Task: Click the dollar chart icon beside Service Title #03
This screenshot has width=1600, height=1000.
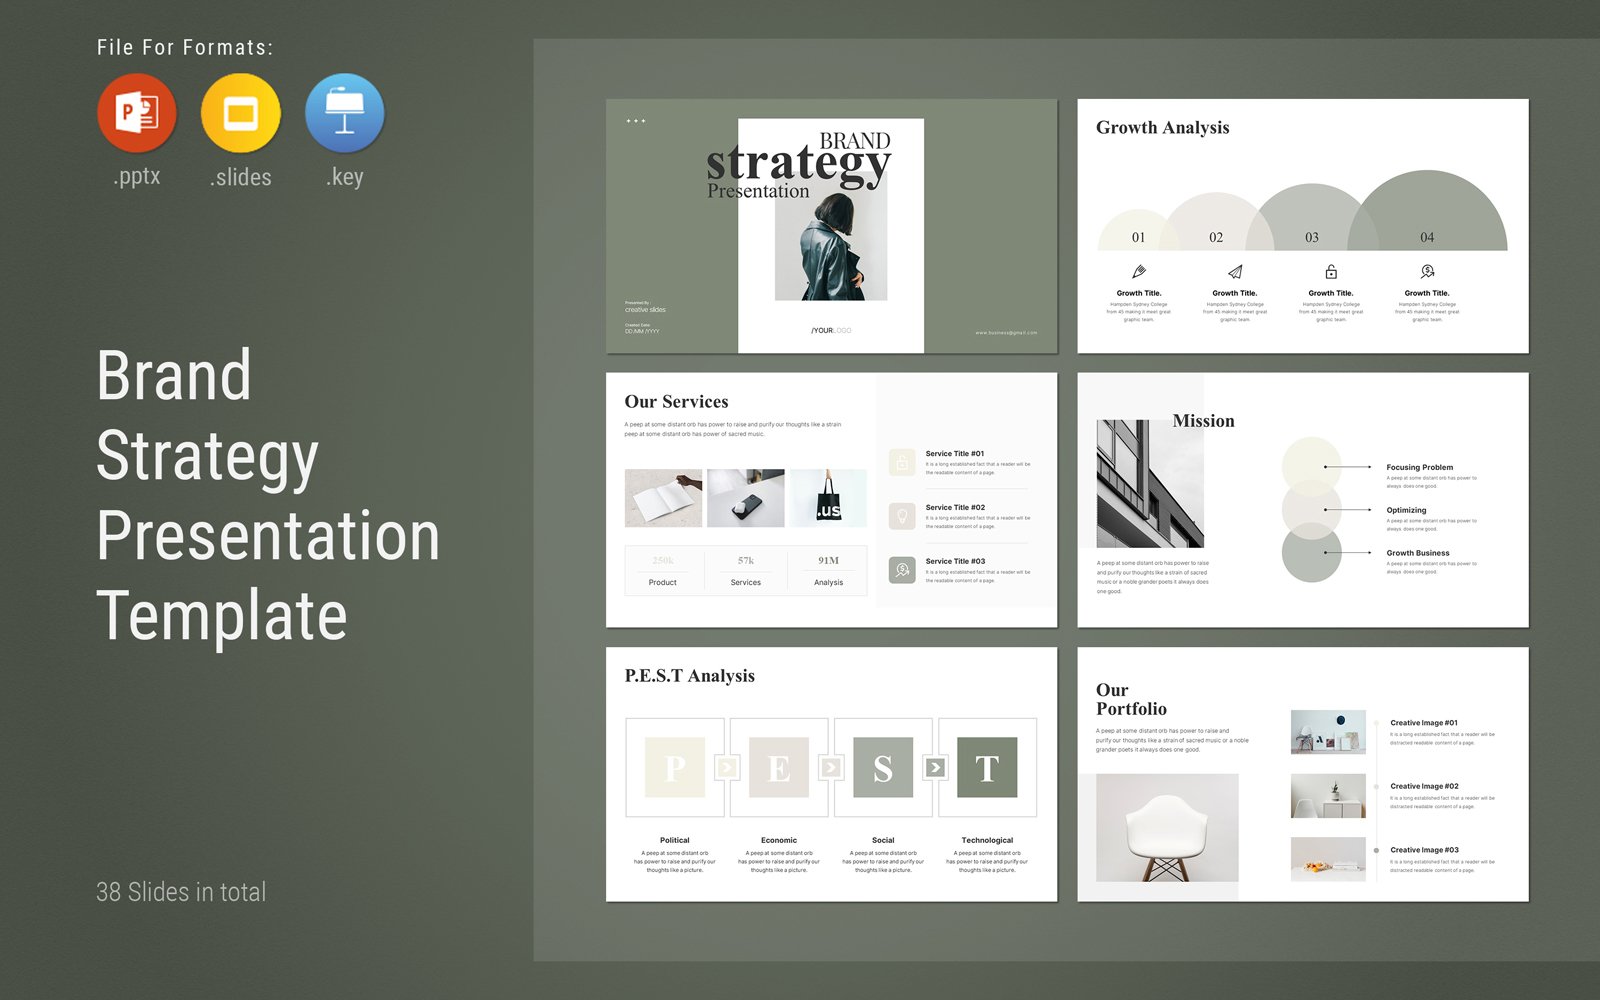Action: click(x=900, y=570)
